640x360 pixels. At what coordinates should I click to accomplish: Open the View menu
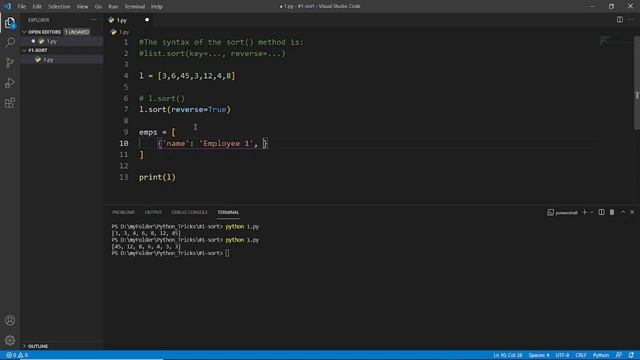(x=82, y=7)
